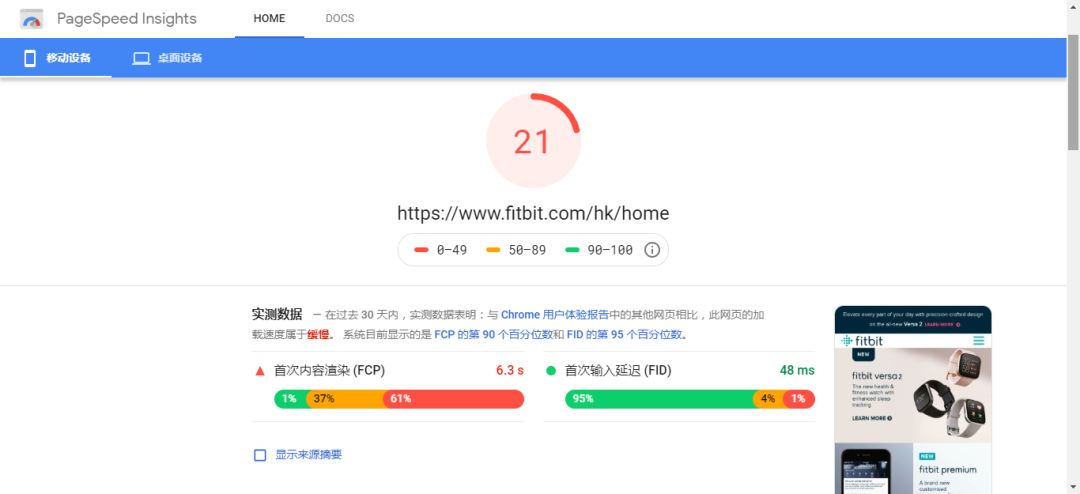Click the FID 95% green bar segment

click(x=659, y=399)
